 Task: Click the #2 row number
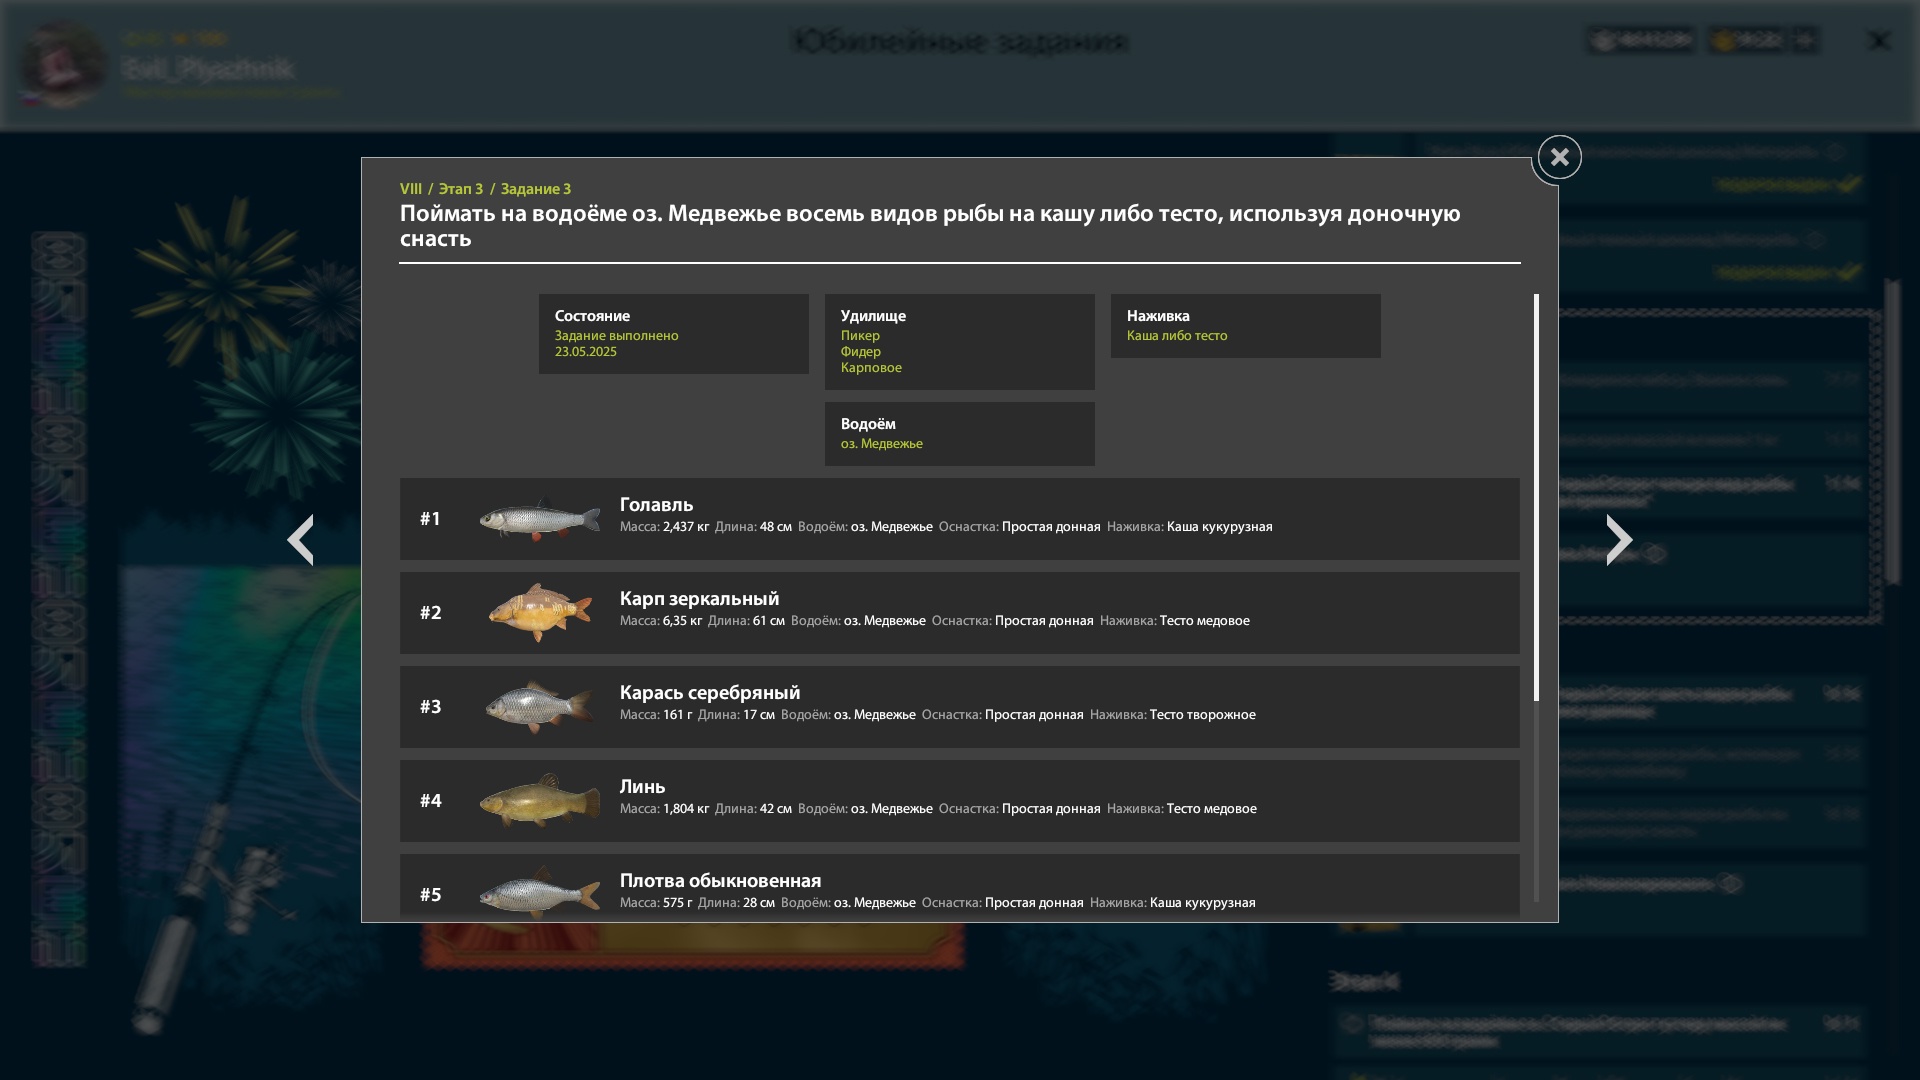click(x=430, y=613)
